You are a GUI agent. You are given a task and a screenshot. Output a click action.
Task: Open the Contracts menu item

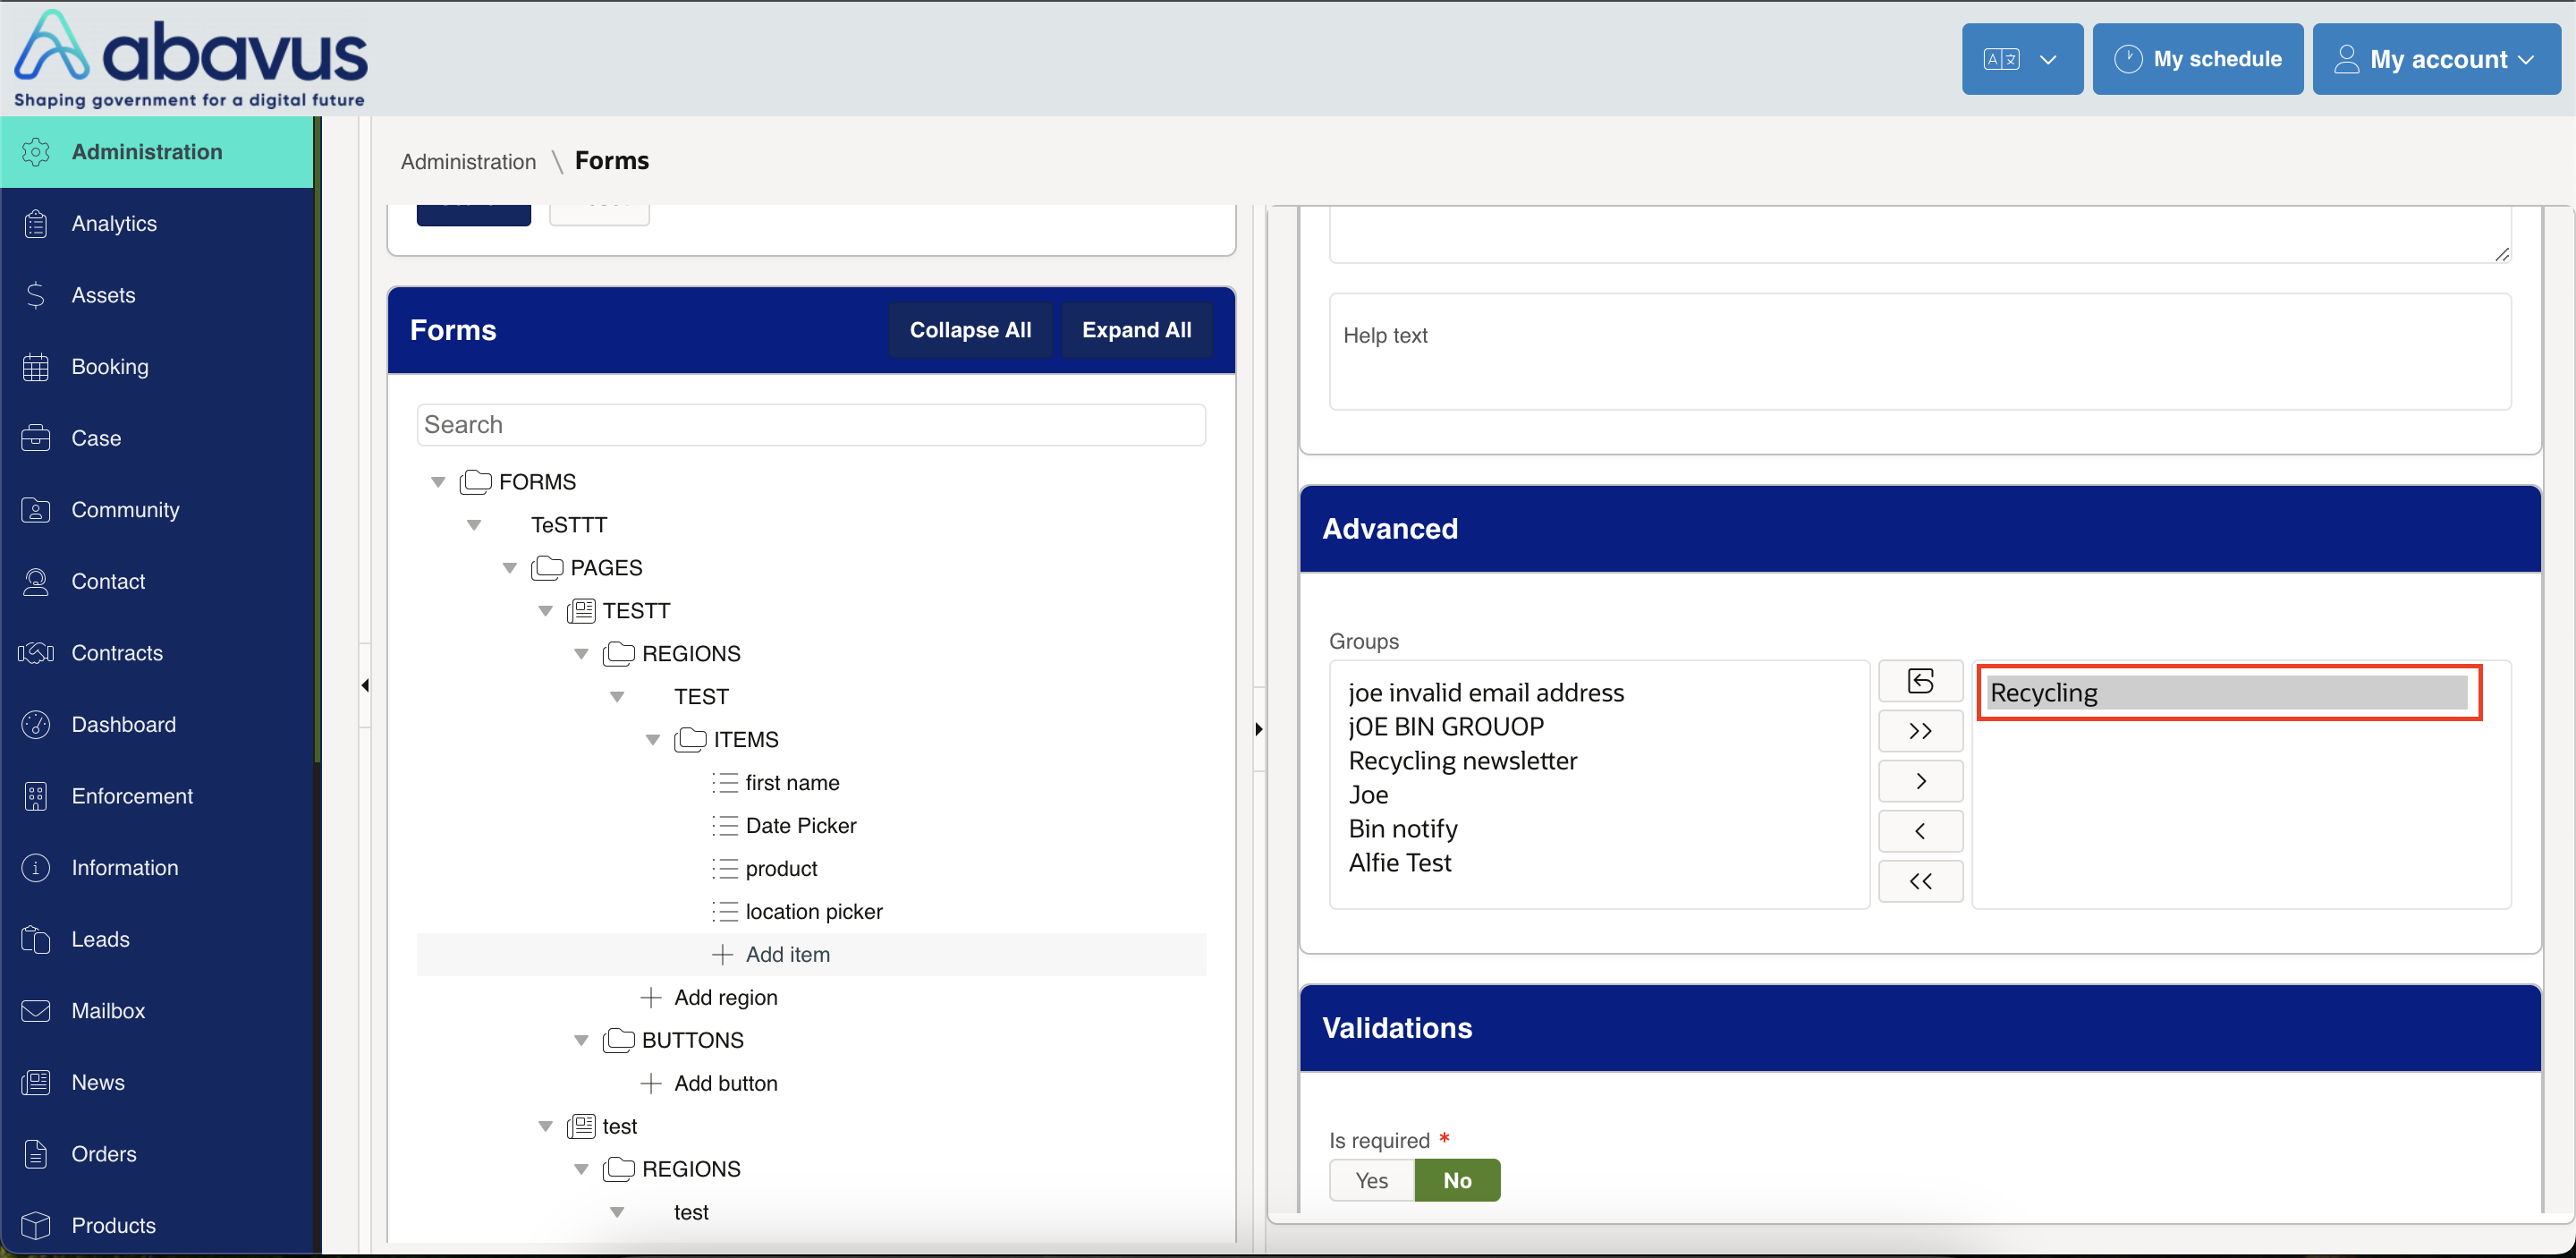117,653
